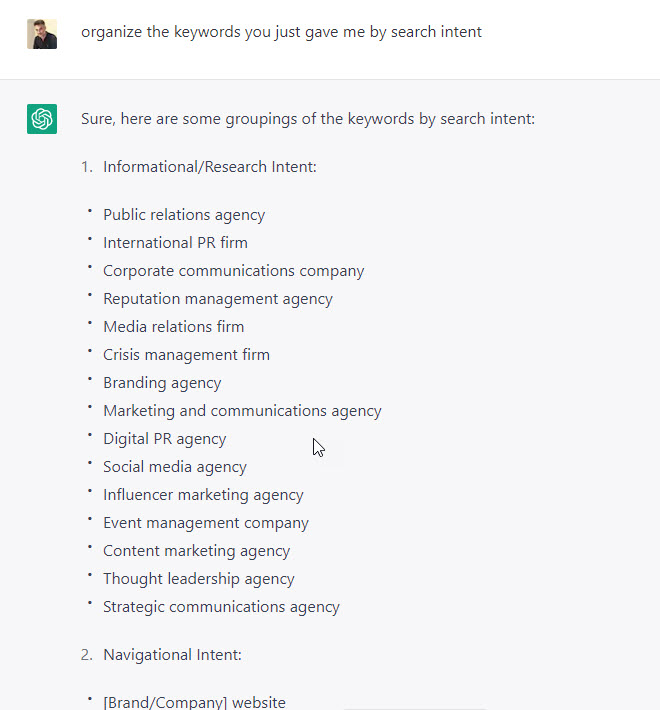Select the 'Navigational Intent:' heading

click(172, 655)
